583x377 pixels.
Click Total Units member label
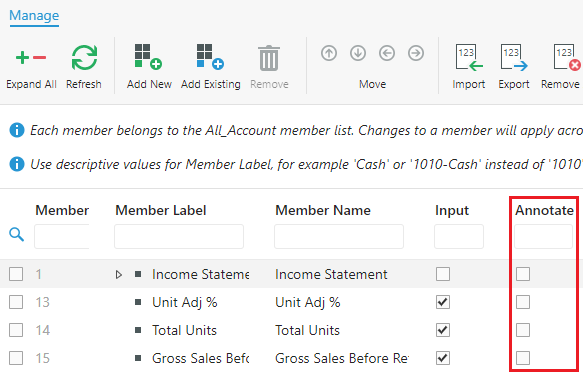click(184, 330)
